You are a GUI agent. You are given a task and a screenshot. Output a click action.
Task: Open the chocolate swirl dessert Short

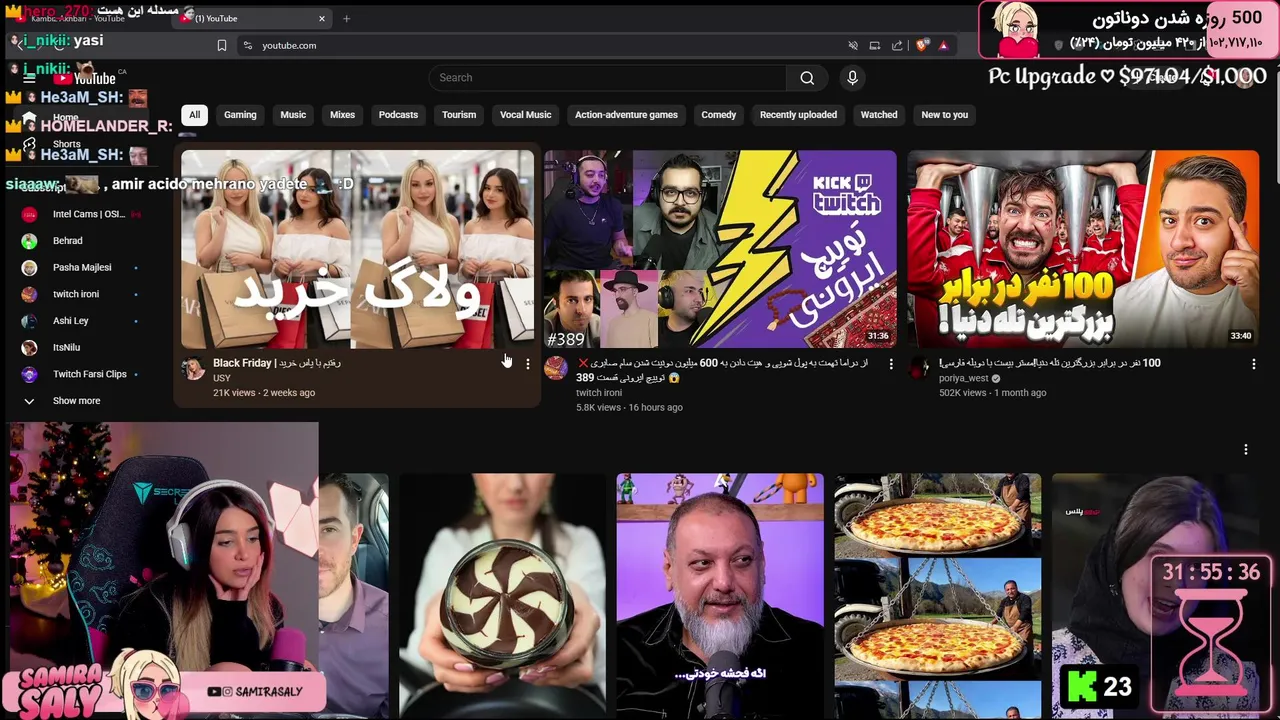pos(502,596)
